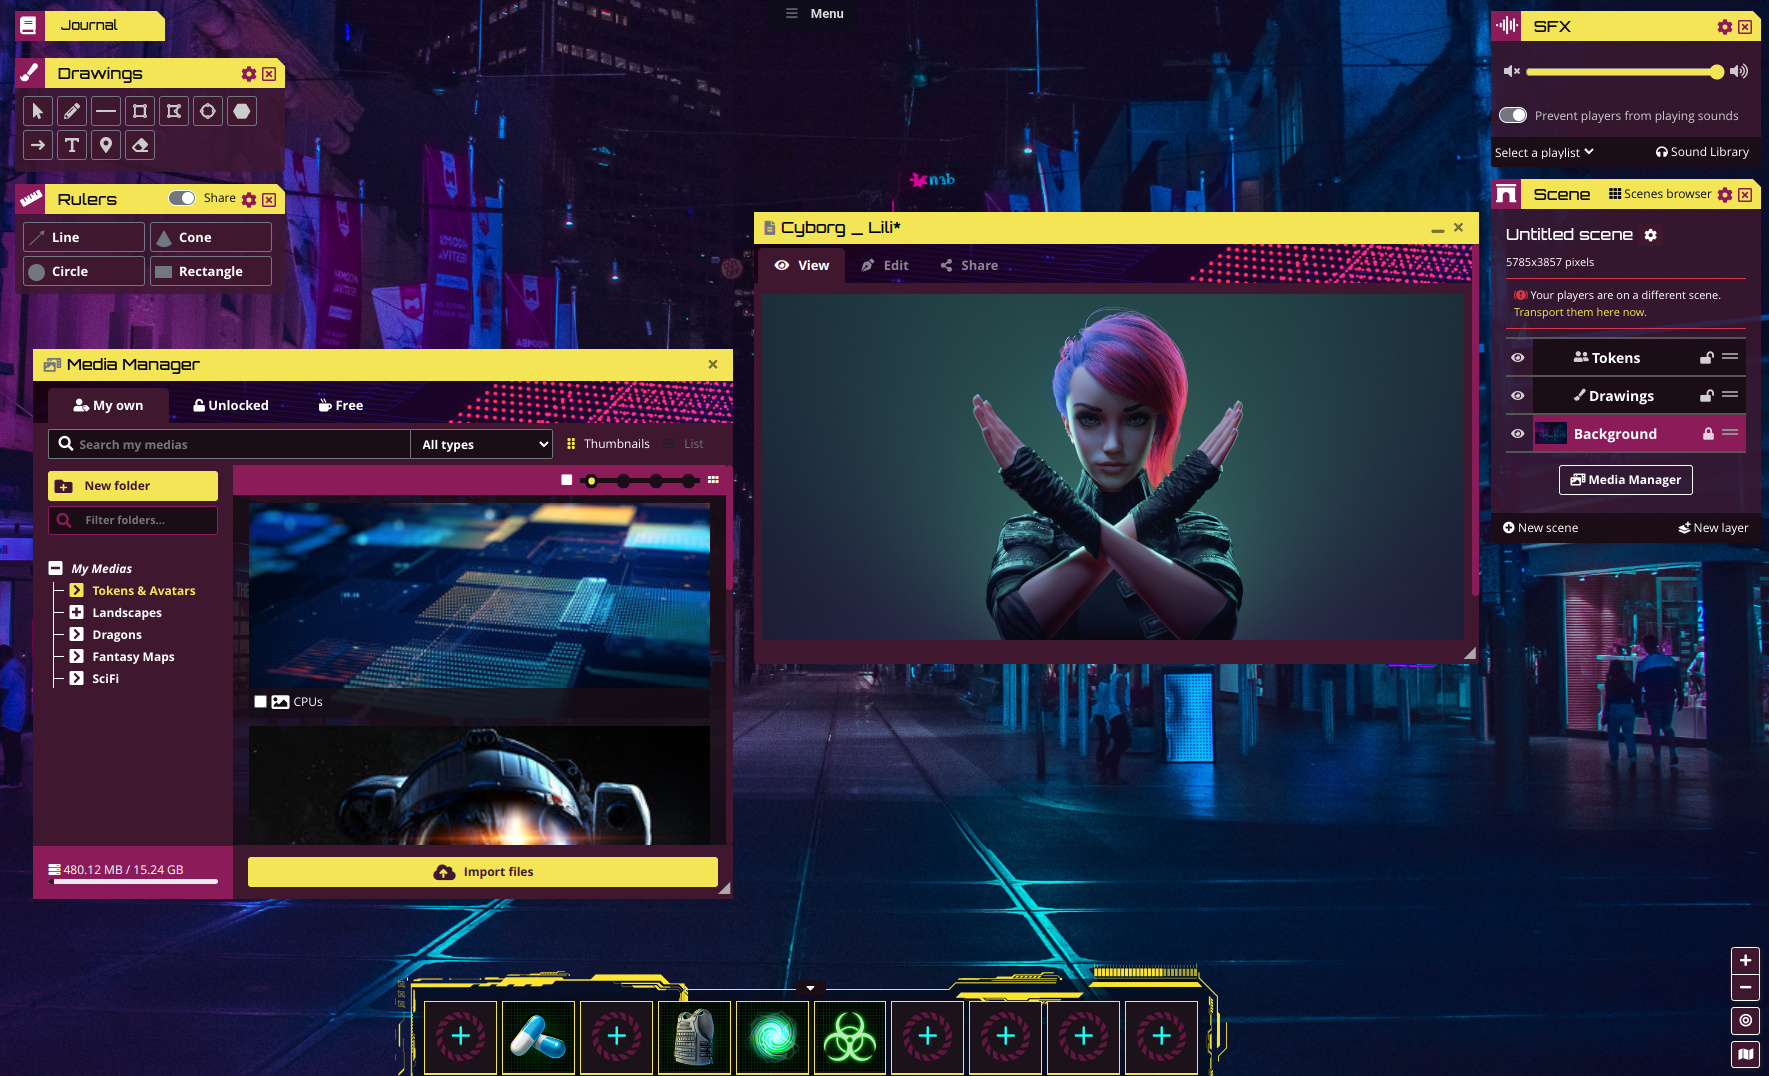
Task: Select the pencil drawing tool
Action: tap(72, 111)
